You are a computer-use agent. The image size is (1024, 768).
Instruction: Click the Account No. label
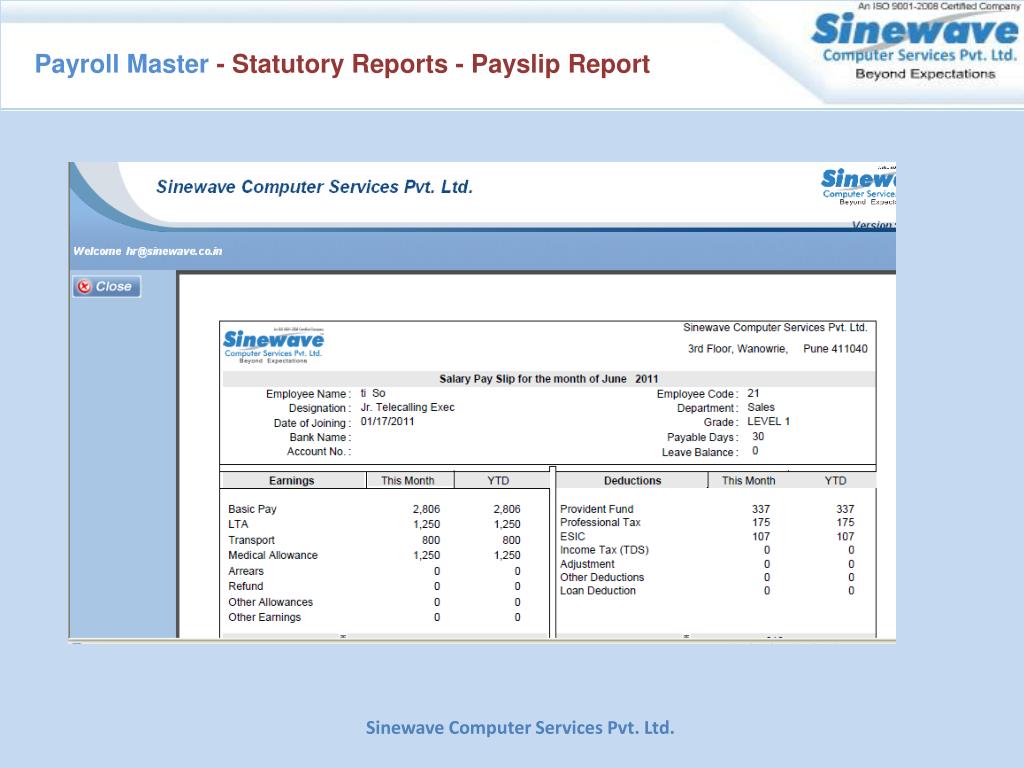click(319, 452)
